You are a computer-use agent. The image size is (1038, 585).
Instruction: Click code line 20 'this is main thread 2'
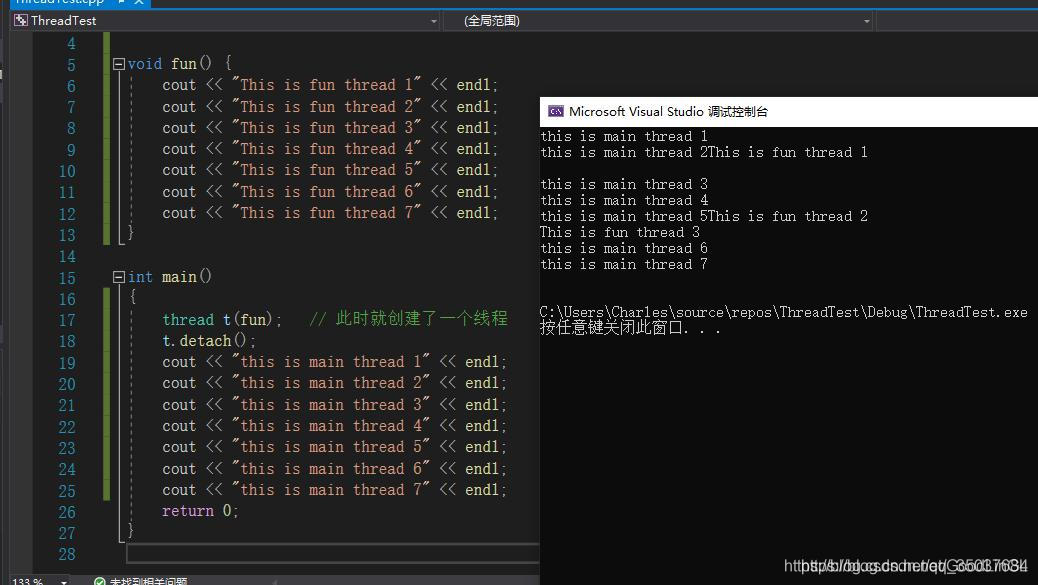pos(334,383)
